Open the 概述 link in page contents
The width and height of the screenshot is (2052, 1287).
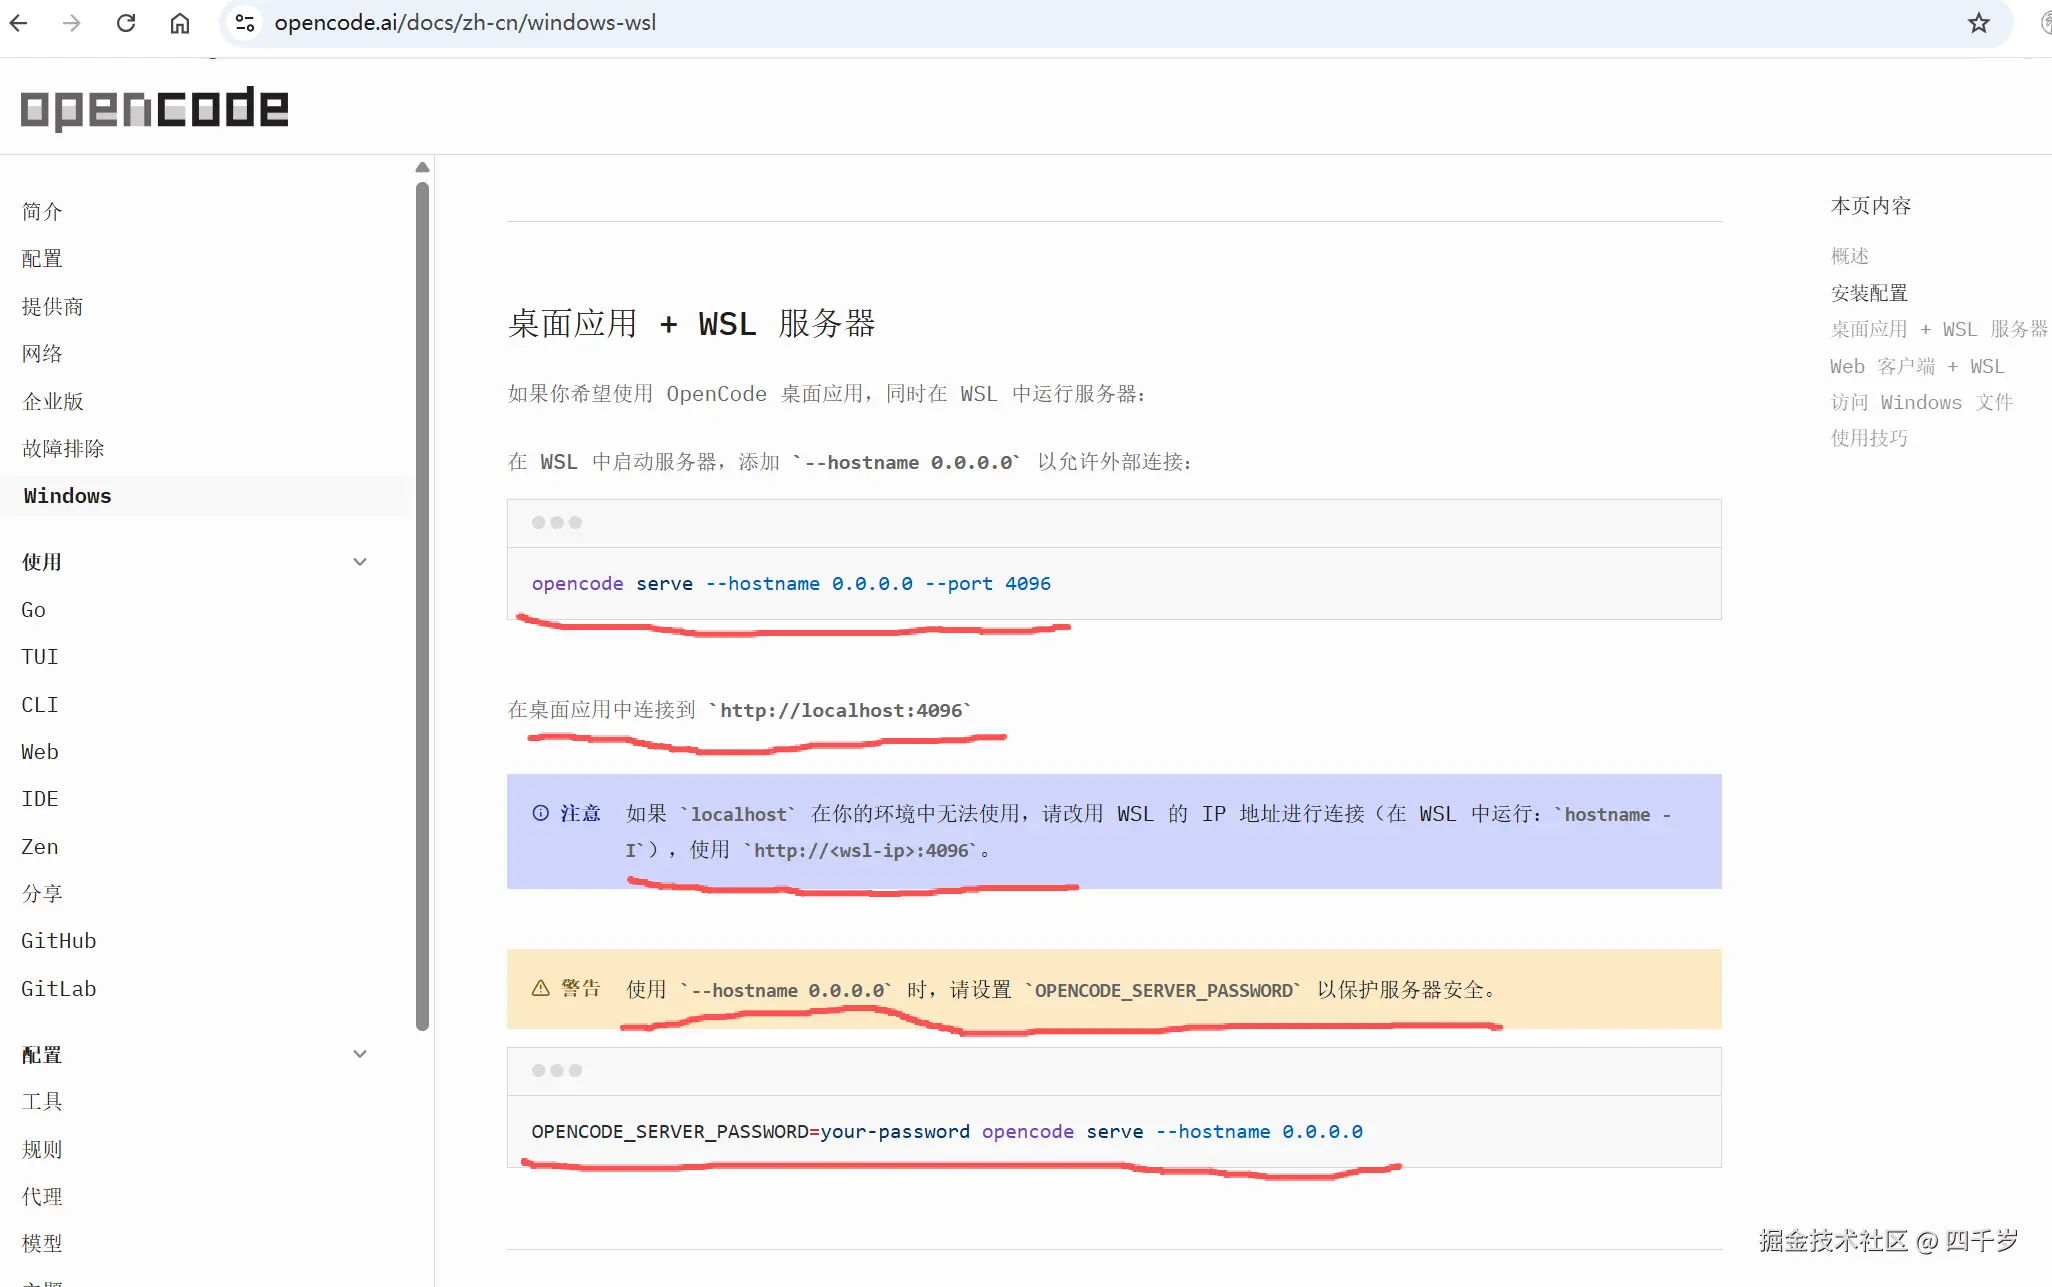coord(1851,255)
